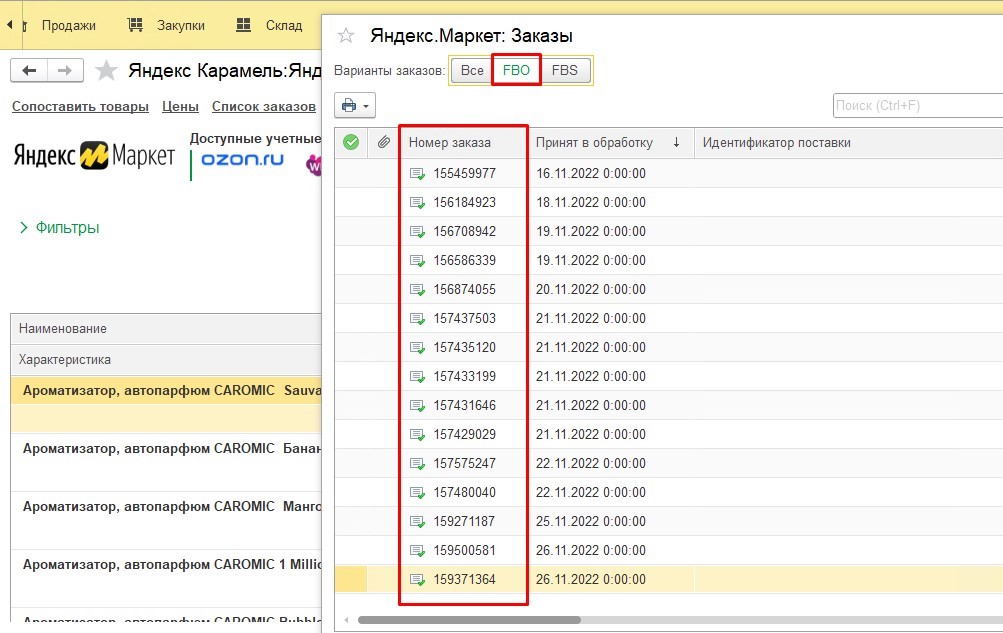1003x633 pixels.
Task: Click the ozon.ru account logo
Action: click(242, 159)
